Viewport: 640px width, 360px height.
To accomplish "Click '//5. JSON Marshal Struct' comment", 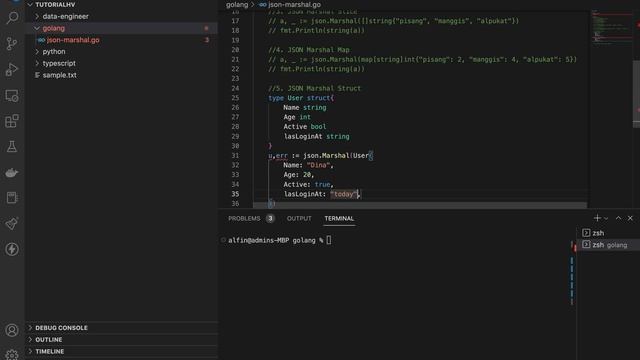I will 315,88.
